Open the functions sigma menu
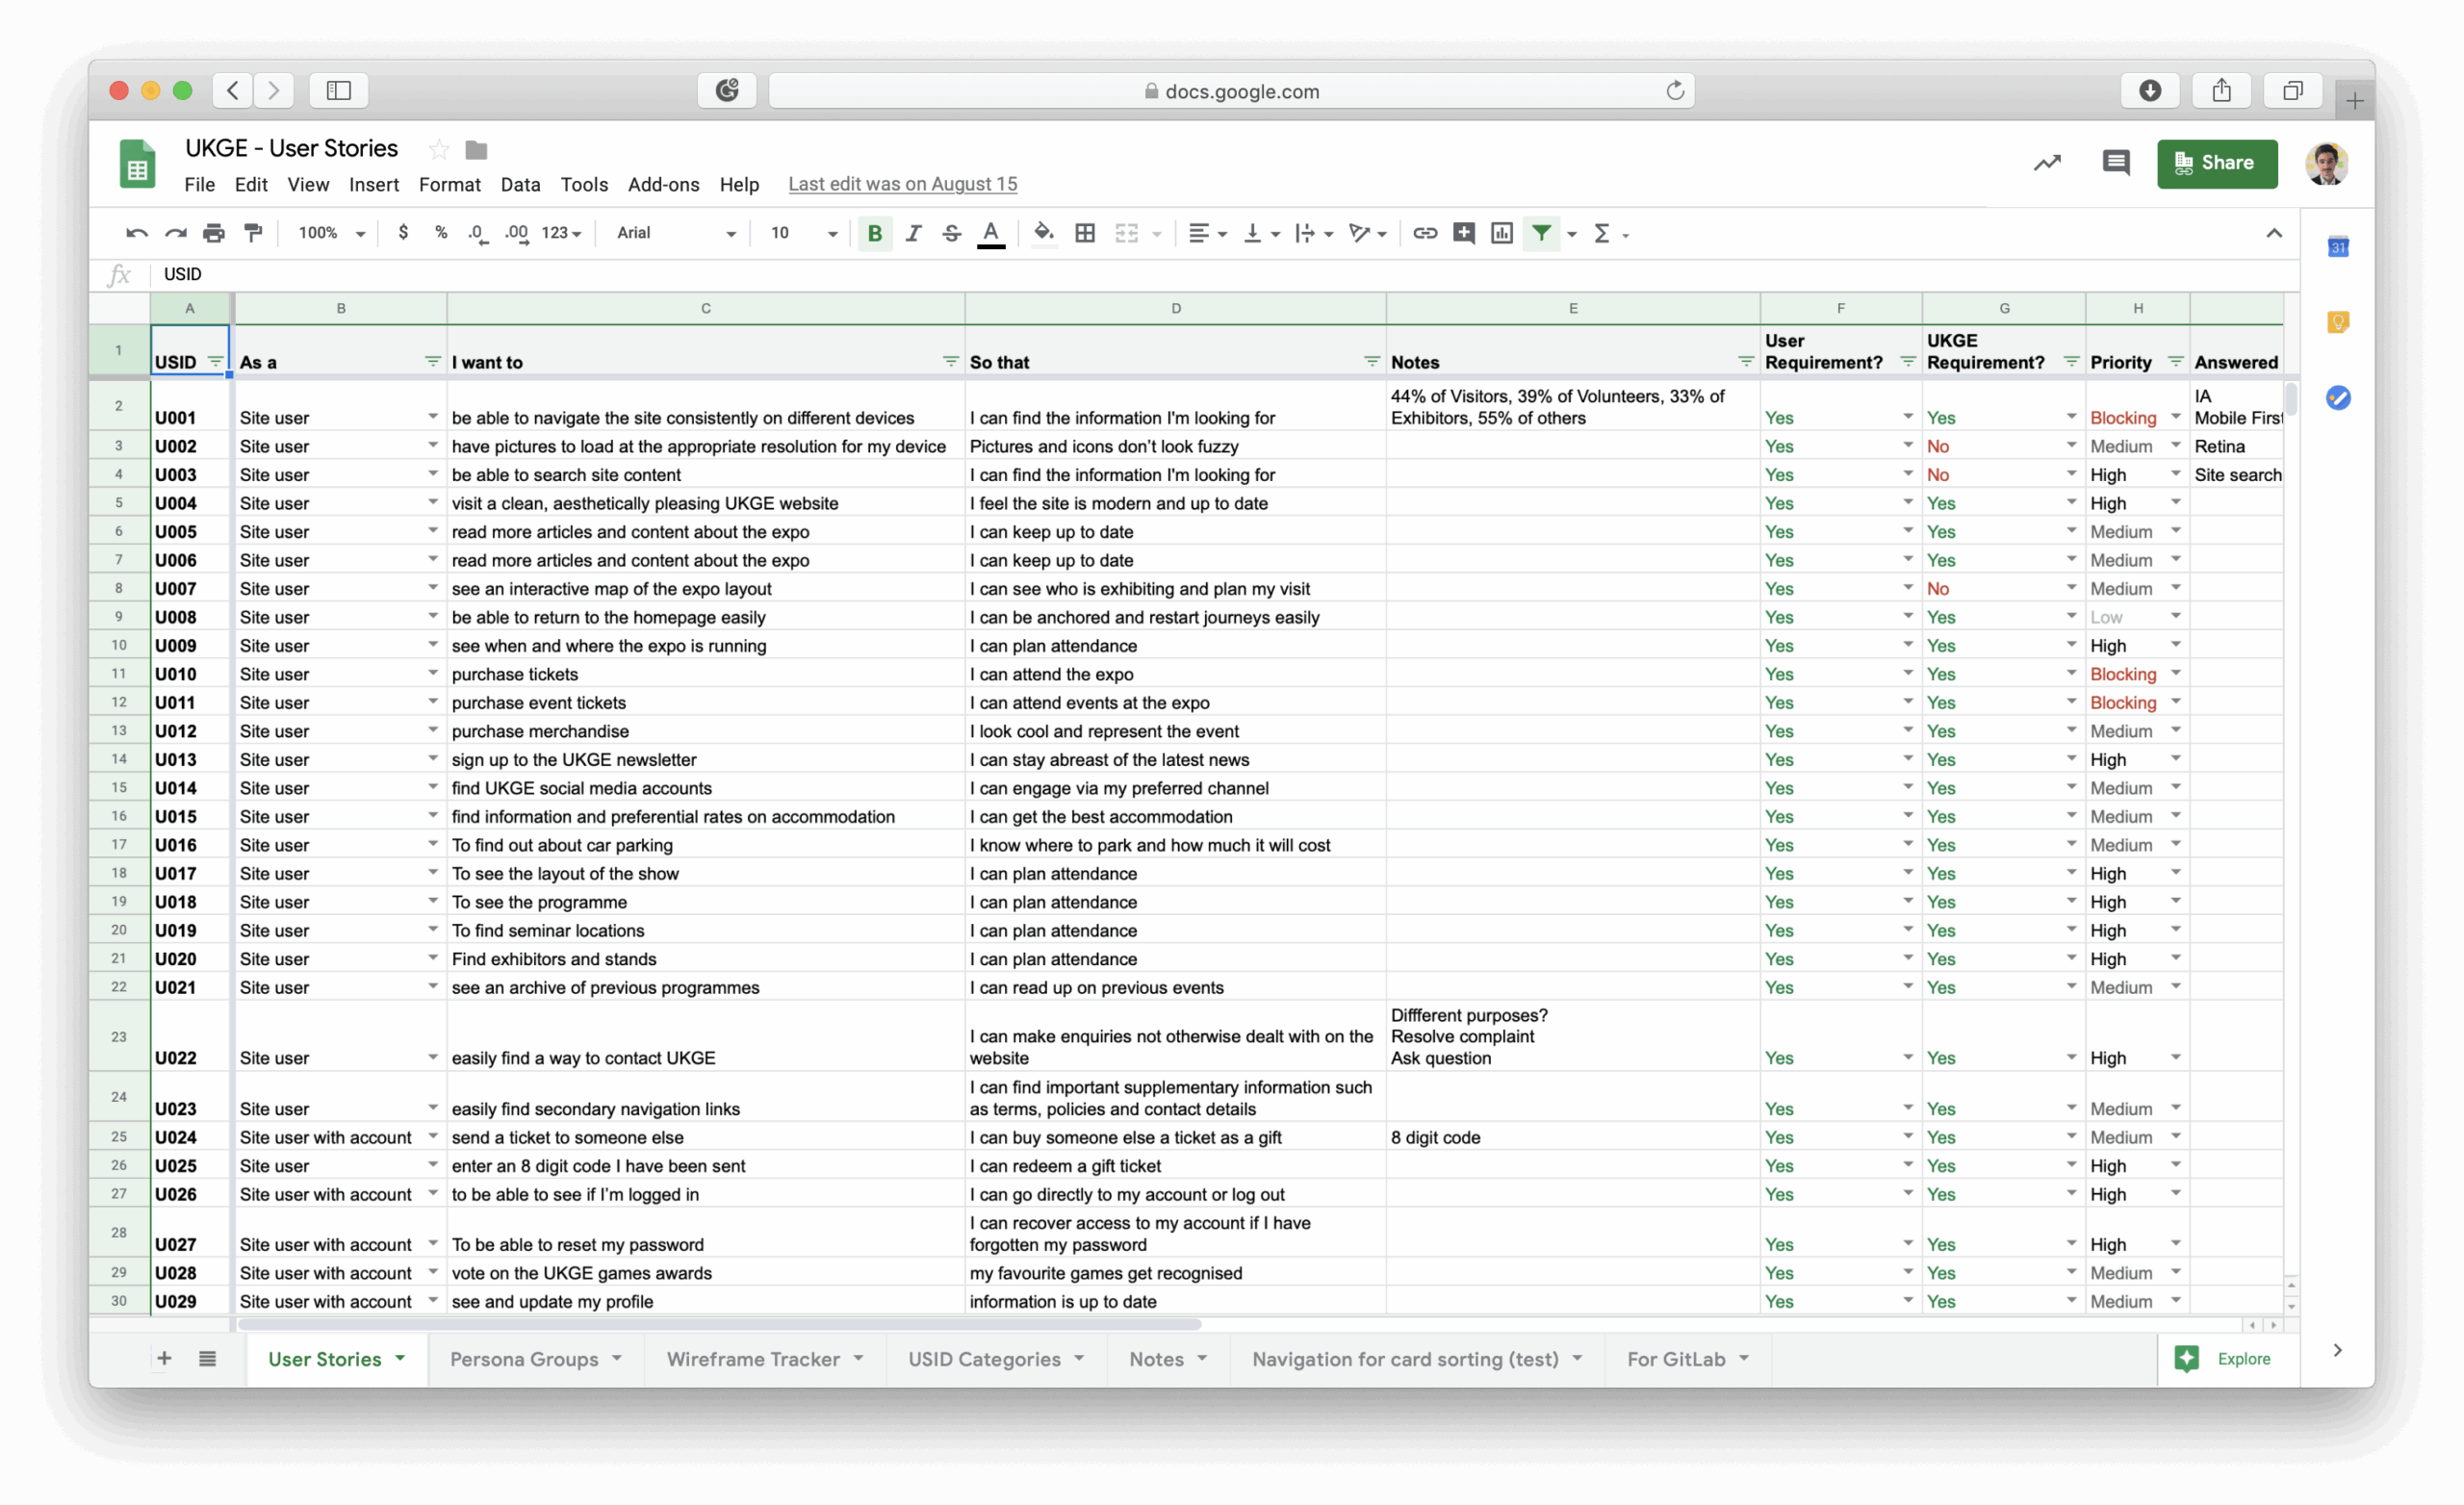The height and width of the screenshot is (1505, 2464). pos(1602,233)
